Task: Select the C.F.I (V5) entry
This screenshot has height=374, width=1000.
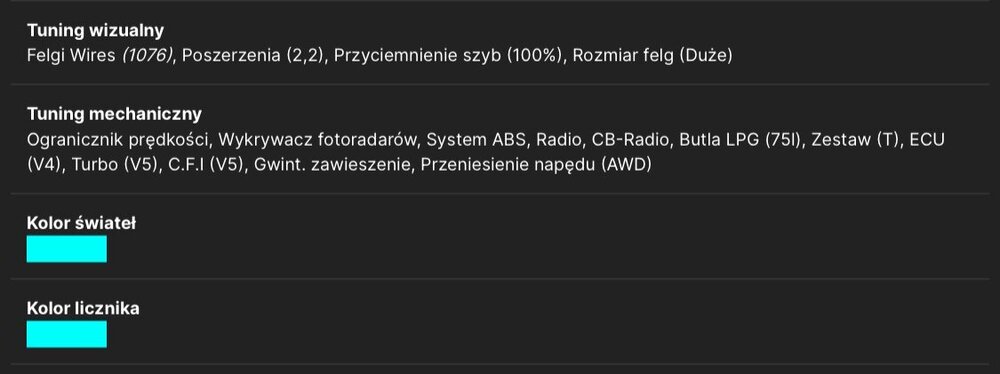Action: point(206,165)
